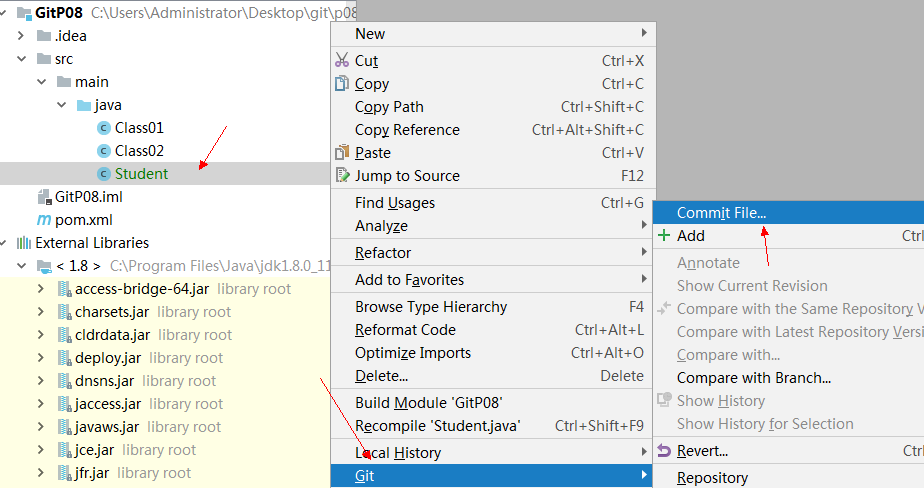
Task: Choose Reformat Code from the menu
Action: (405, 330)
